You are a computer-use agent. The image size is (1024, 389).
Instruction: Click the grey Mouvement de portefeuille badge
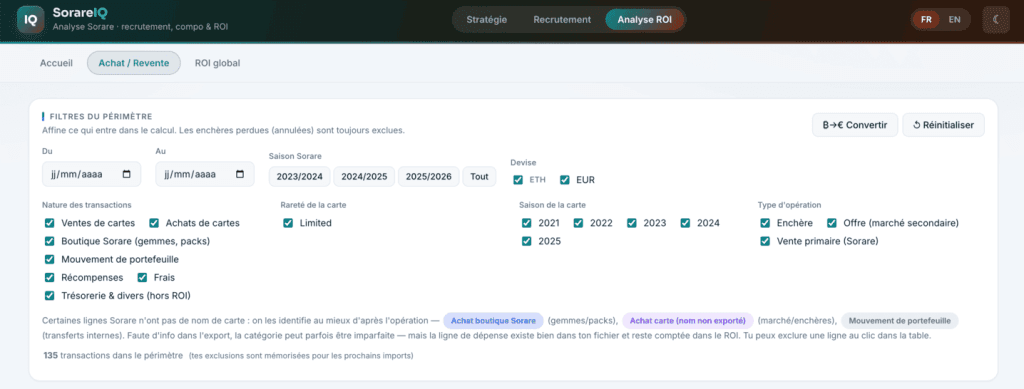pos(899,320)
